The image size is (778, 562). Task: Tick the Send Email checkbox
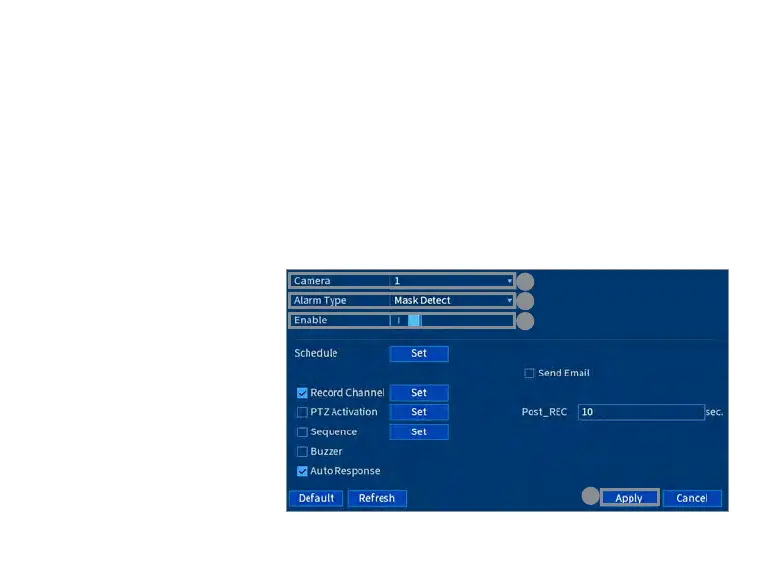click(x=529, y=373)
